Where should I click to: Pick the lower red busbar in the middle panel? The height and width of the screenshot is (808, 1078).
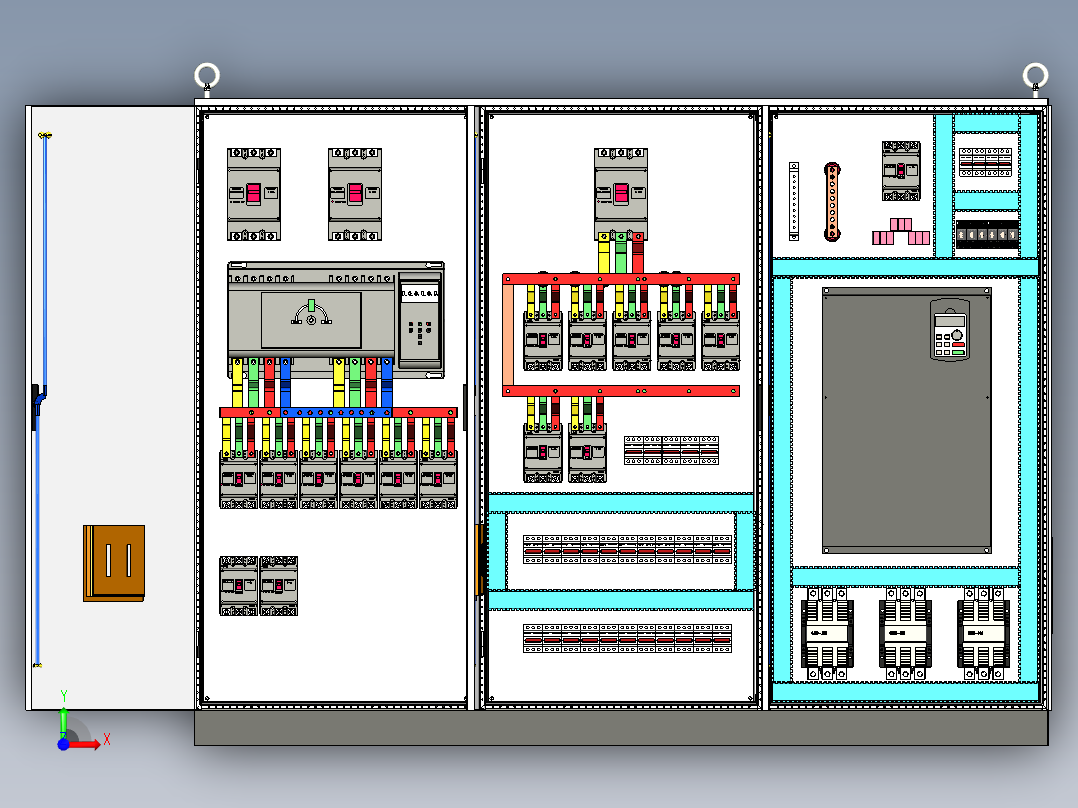(x=621, y=391)
